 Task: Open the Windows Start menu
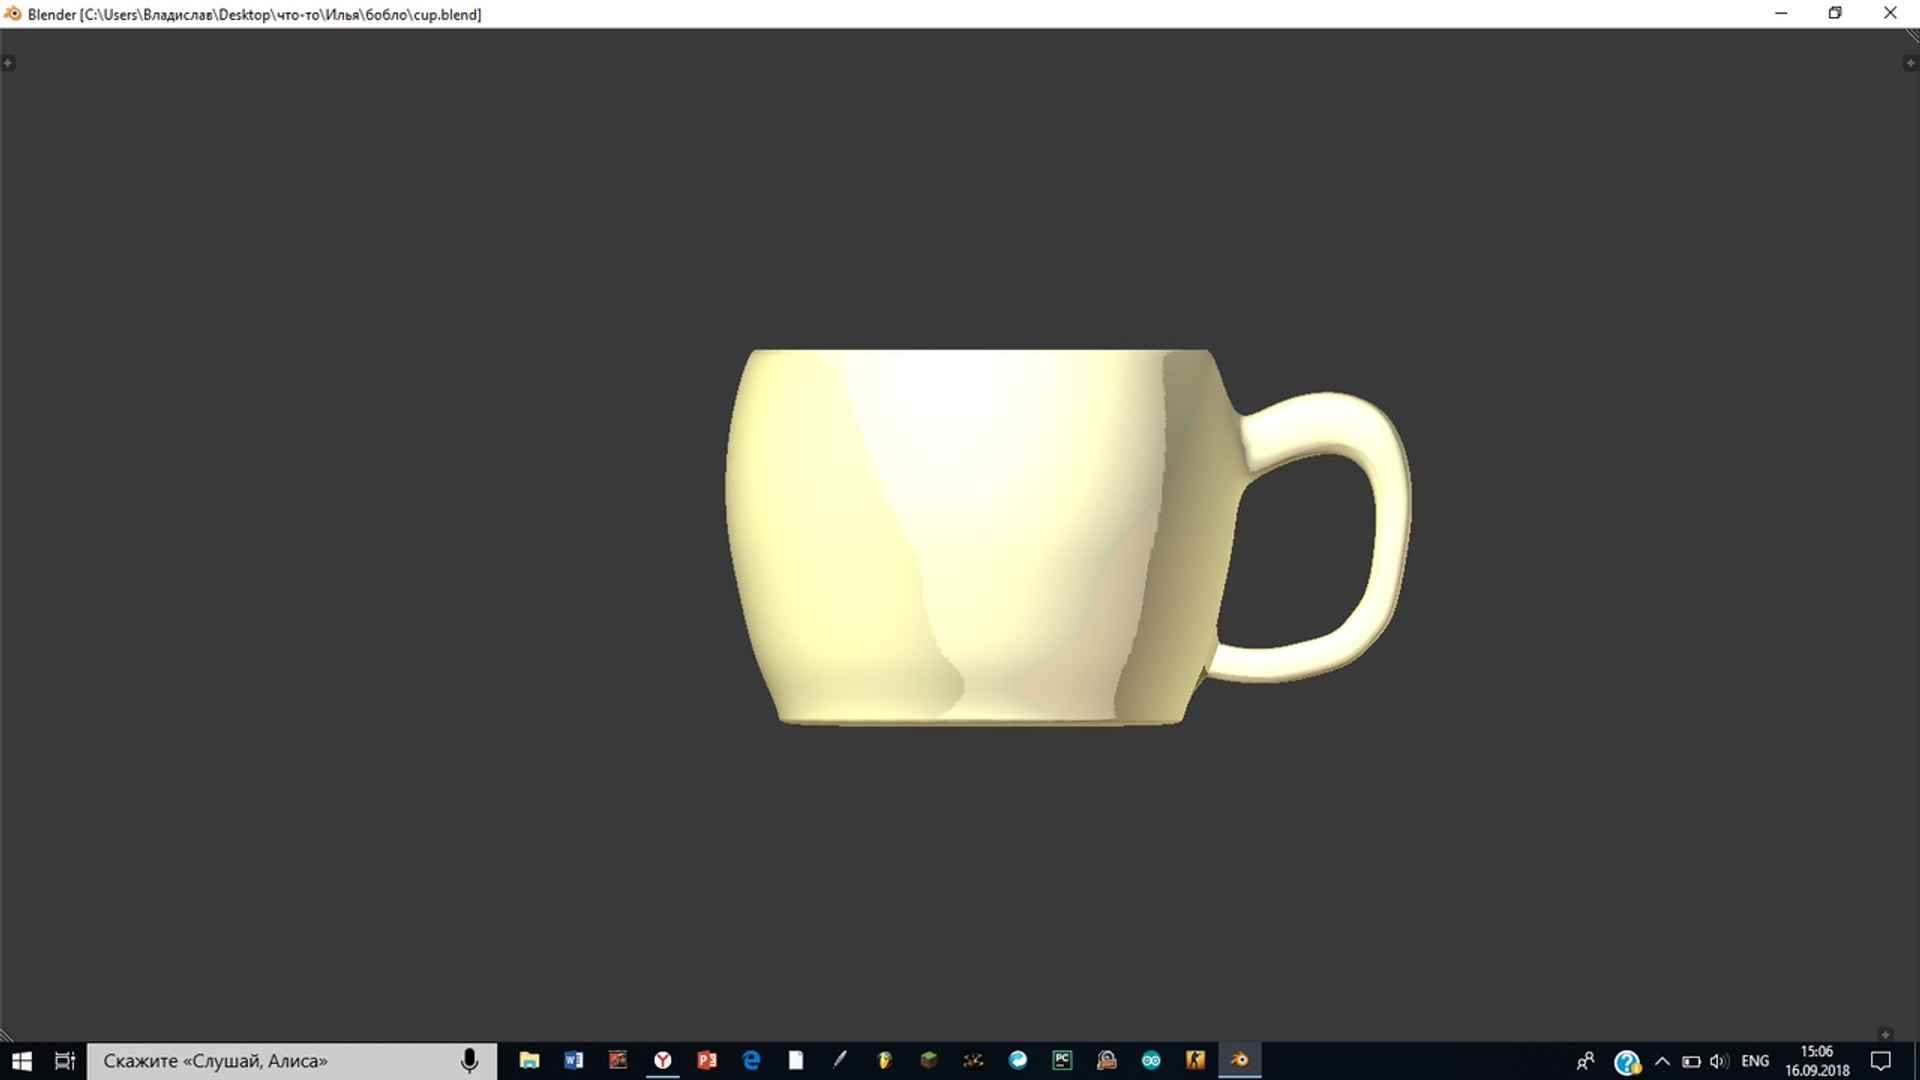pyautogui.click(x=21, y=1061)
